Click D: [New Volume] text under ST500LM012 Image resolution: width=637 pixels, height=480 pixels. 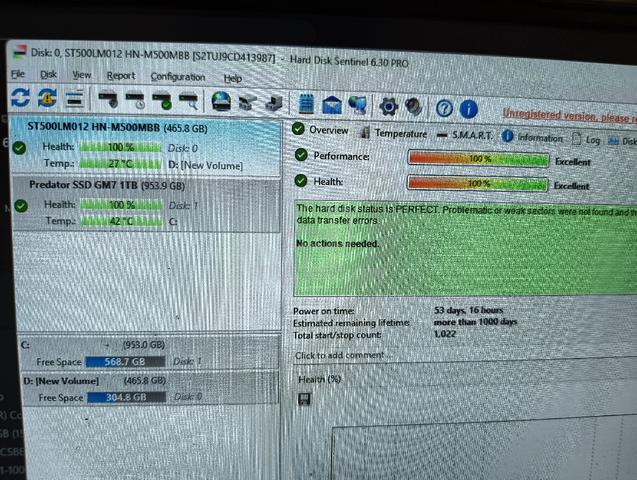point(205,165)
